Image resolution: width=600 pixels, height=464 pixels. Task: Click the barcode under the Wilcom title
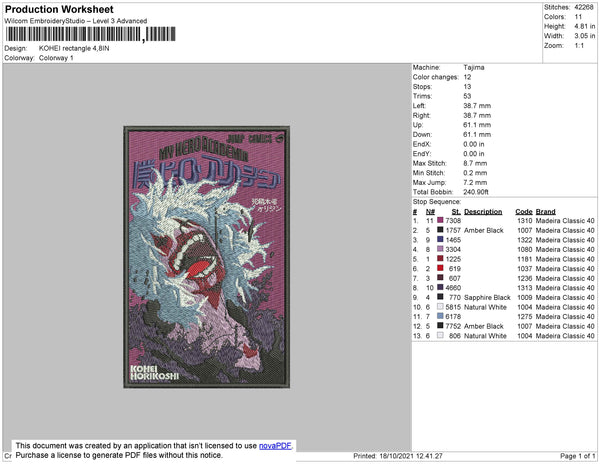90,34
